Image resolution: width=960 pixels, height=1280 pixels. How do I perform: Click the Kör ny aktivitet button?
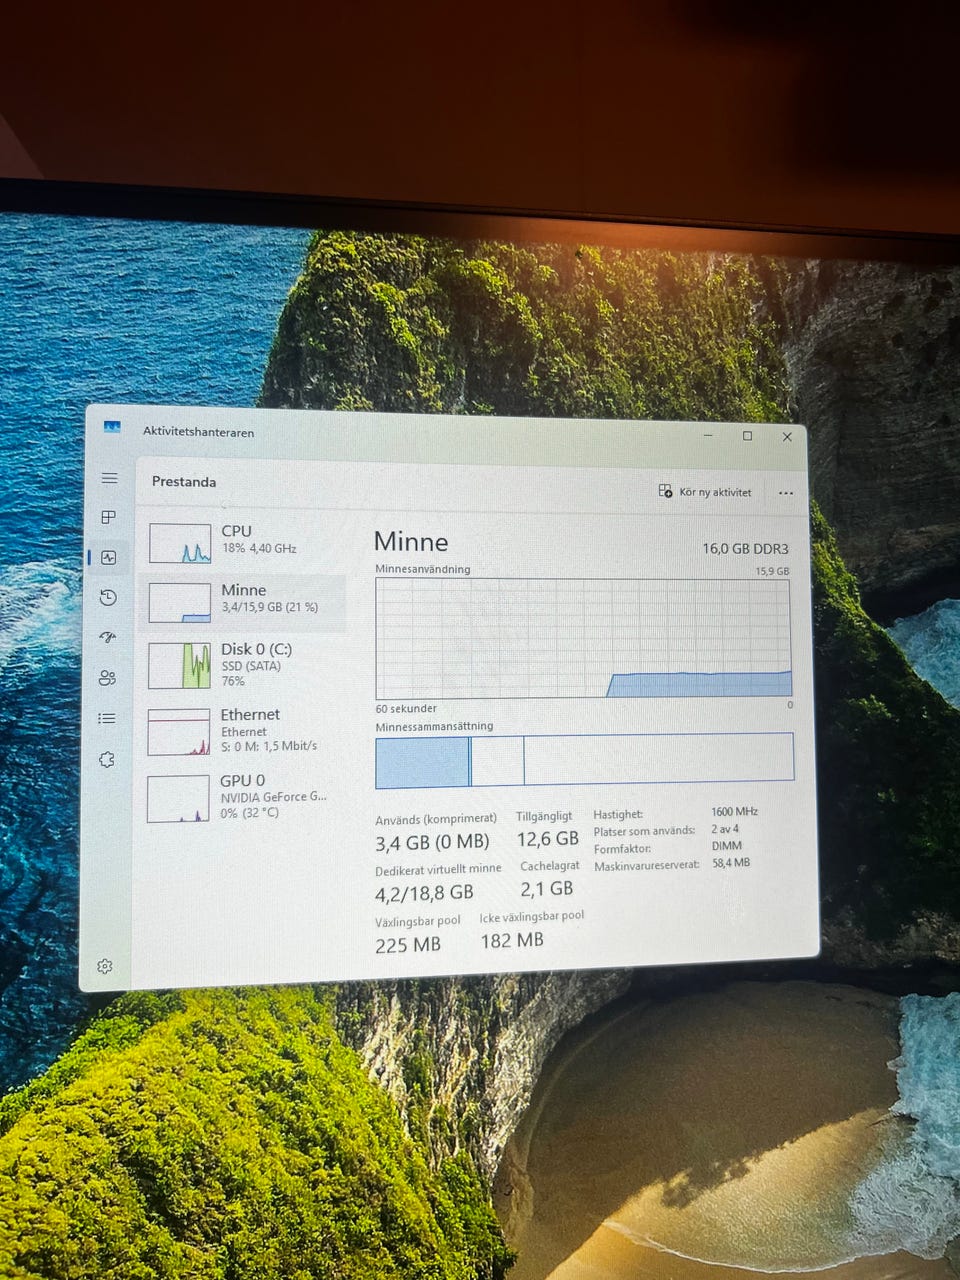coord(705,491)
